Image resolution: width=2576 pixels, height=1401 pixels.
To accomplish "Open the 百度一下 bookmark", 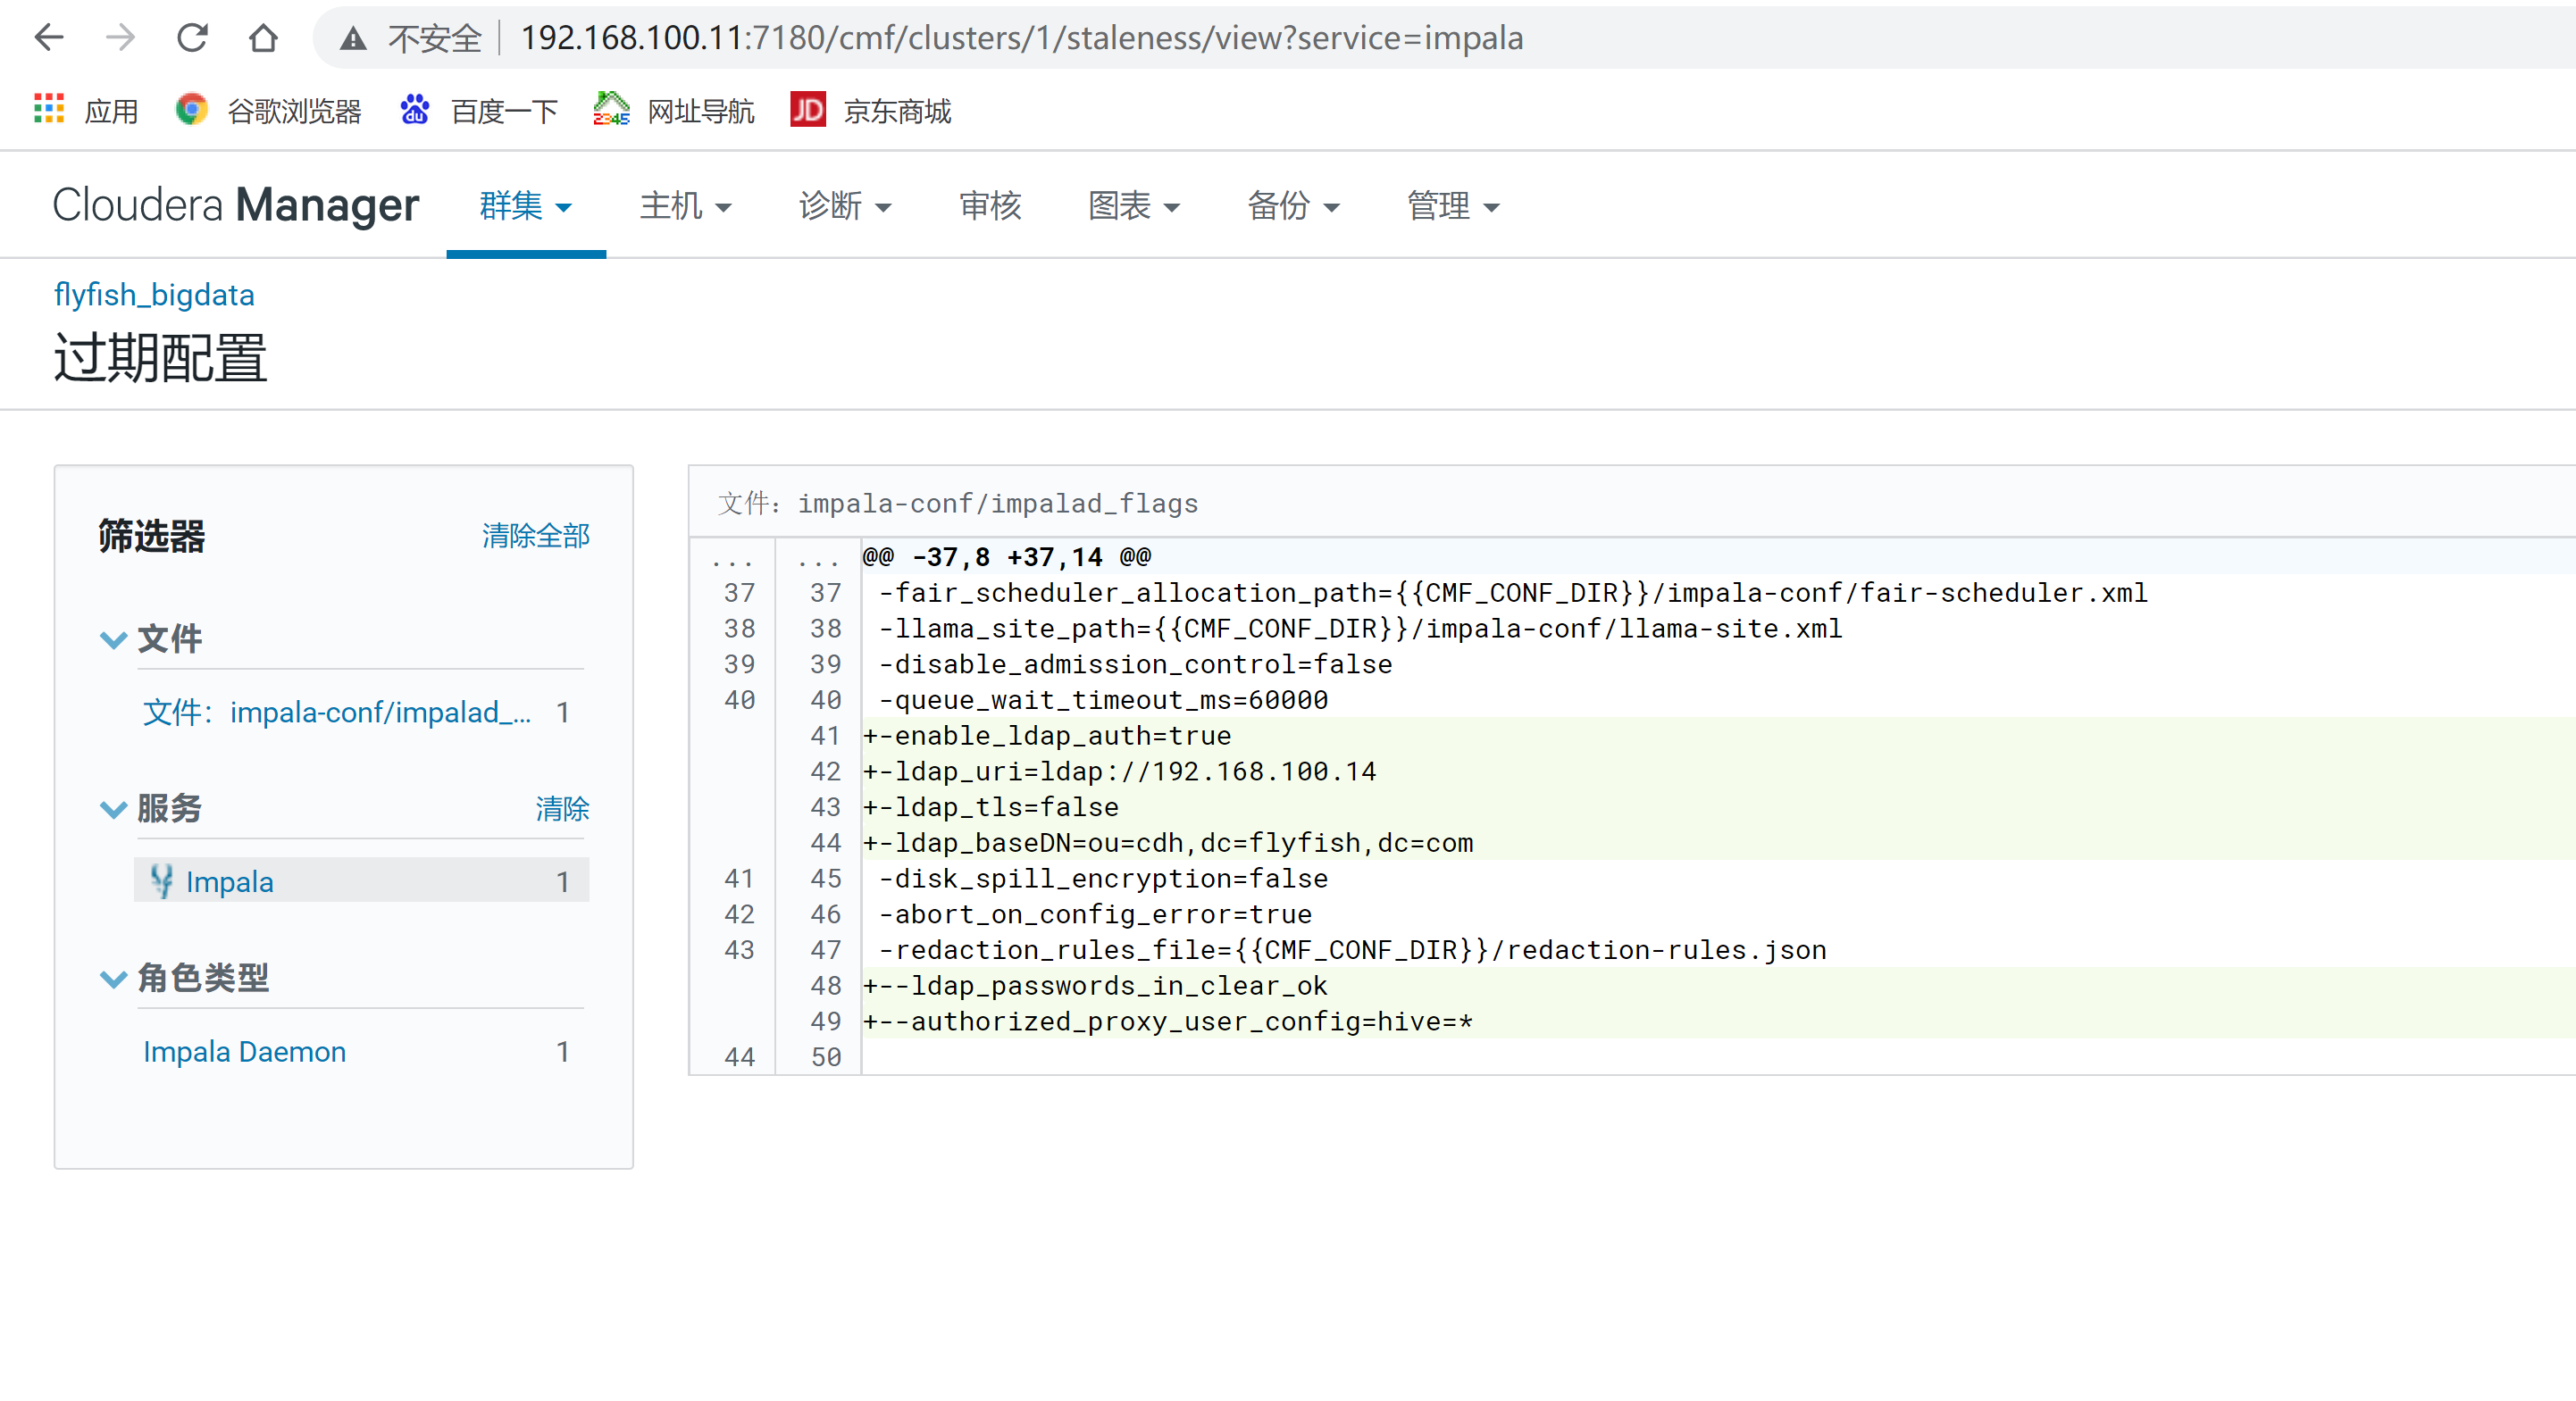I will (x=478, y=110).
